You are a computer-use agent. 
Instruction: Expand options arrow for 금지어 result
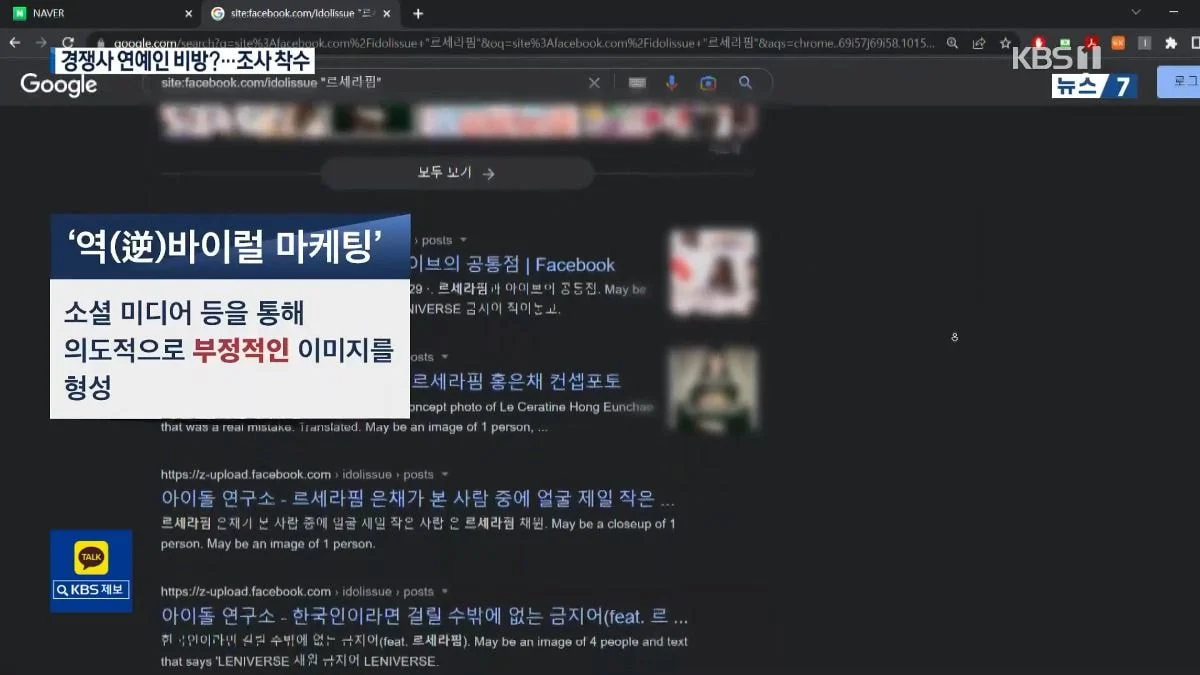[444, 591]
